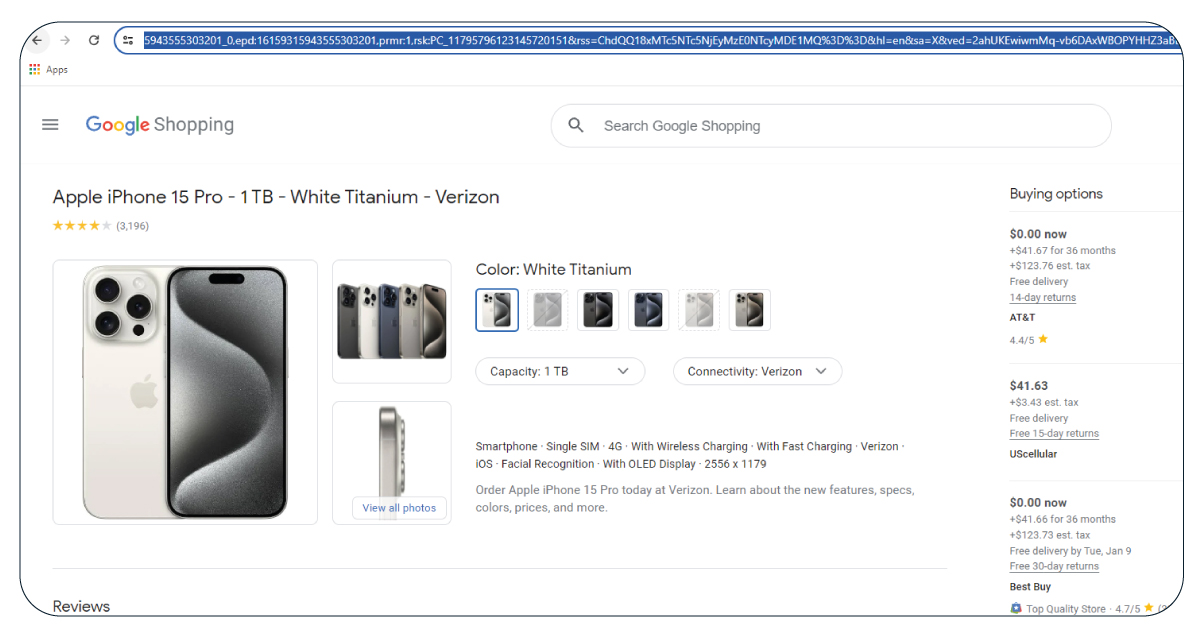Reload the page with refresh icon
Viewport: 1203px width, 637px height.
tap(94, 40)
